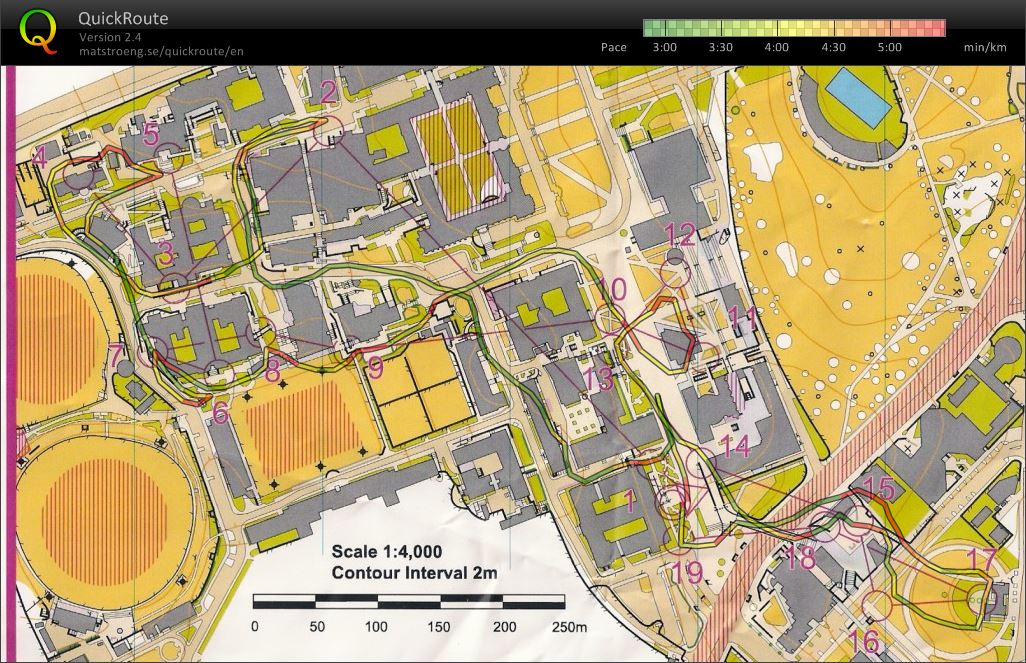Select the 5:00 pace label
The width and height of the screenshot is (1026, 663).
(x=889, y=47)
